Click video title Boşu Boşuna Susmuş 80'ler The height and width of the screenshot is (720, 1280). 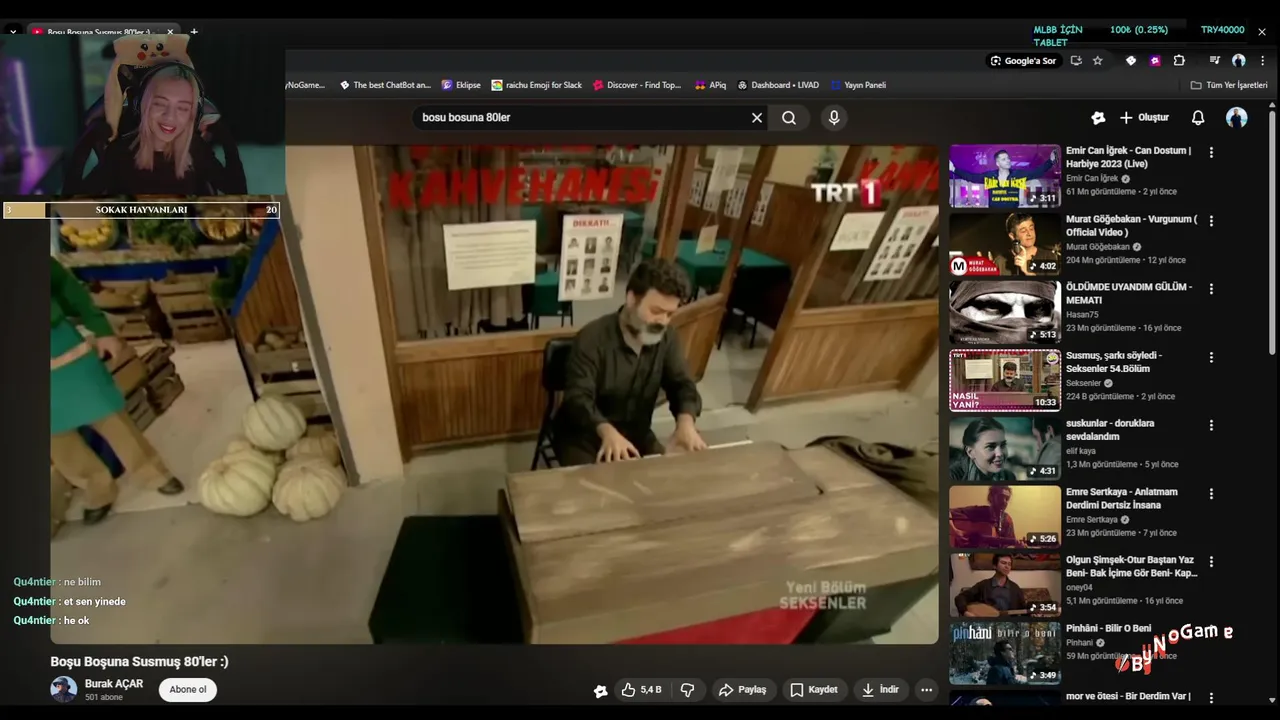(x=140, y=662)
